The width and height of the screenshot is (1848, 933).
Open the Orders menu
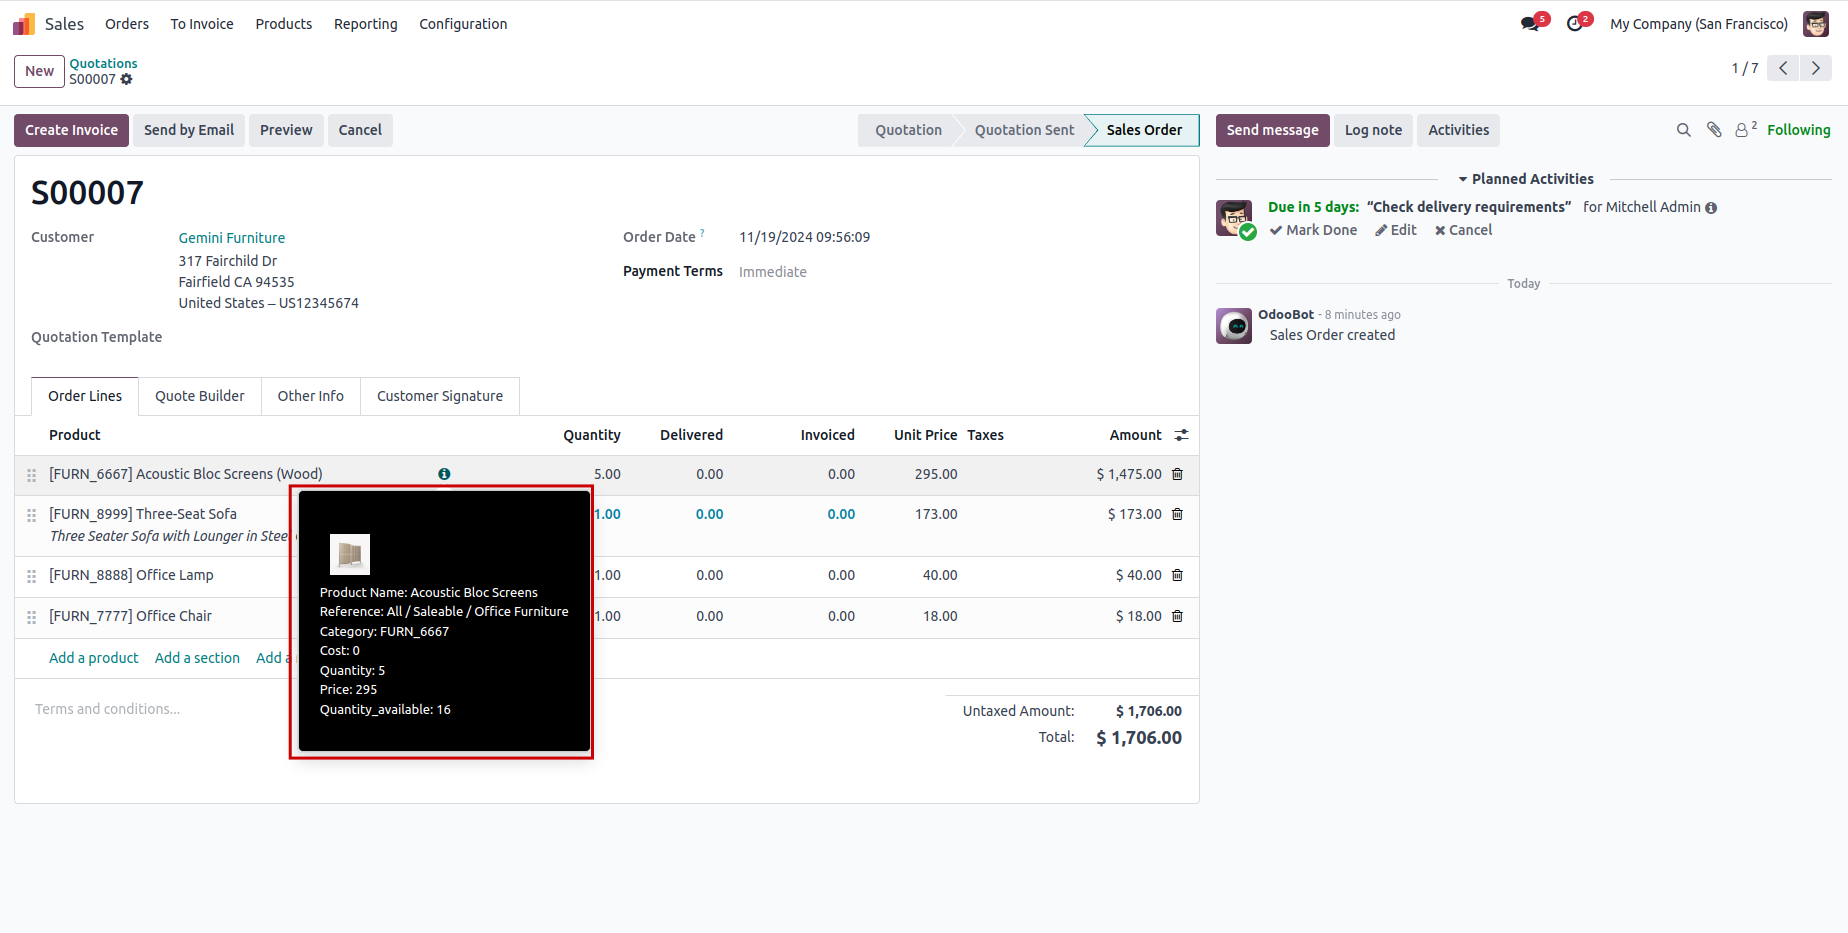pyautogui.click(x=127, y=24)
